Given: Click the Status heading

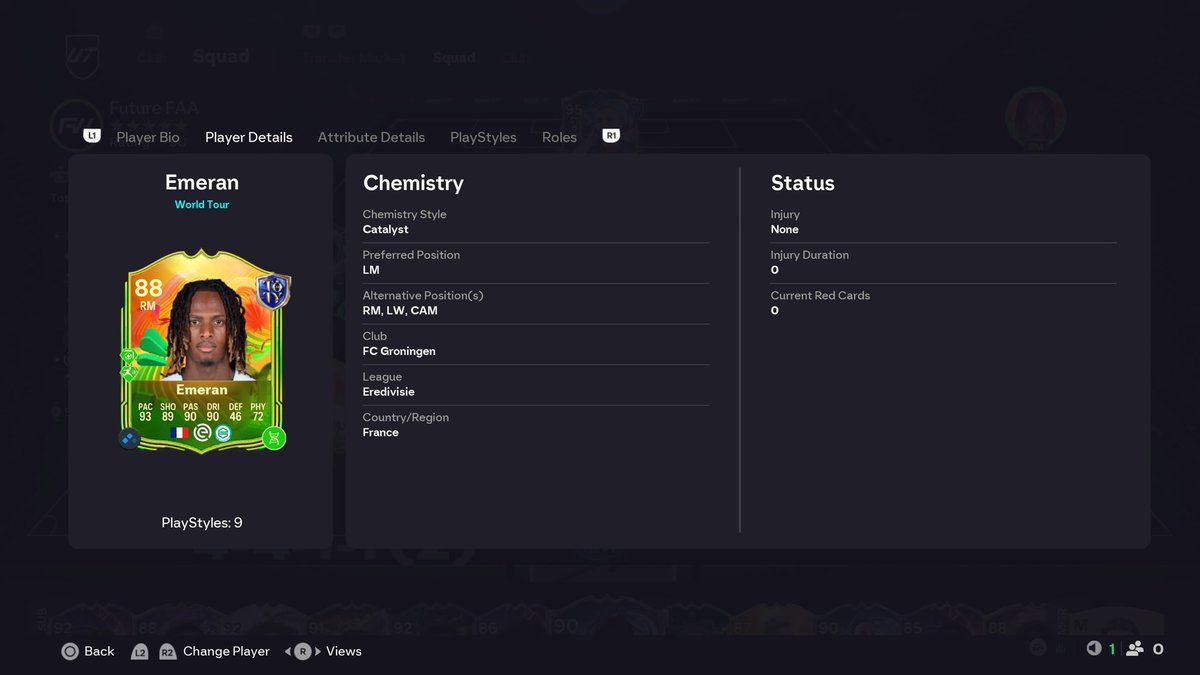Looking at the screenshot, I should pyautogui.click(x=803, y=182).
